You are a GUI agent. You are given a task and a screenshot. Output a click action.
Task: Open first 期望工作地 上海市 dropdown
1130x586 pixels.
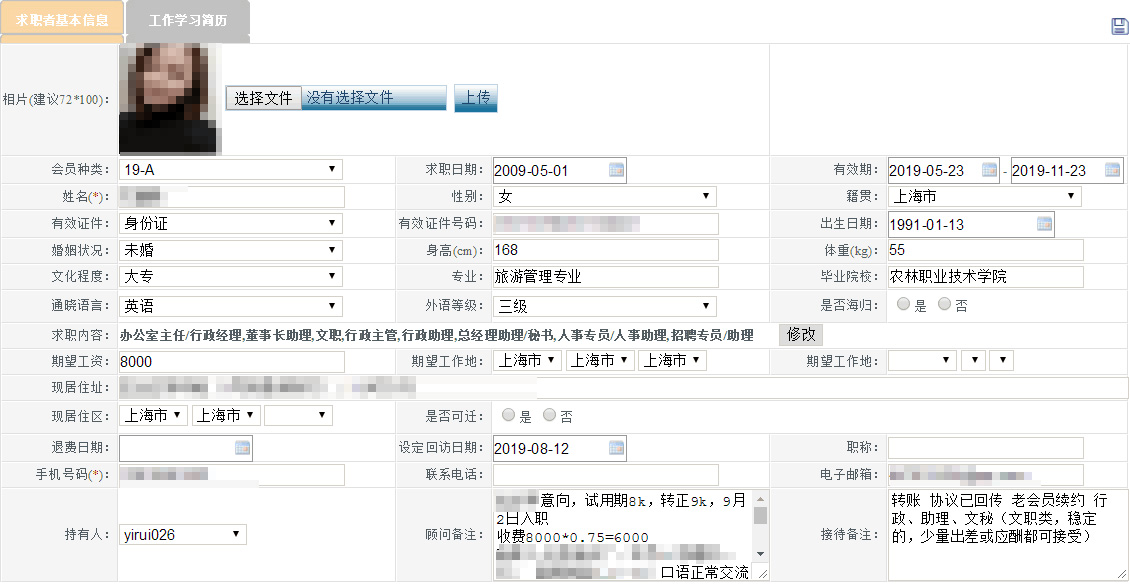pyautogui.click(x=528, y=360)
